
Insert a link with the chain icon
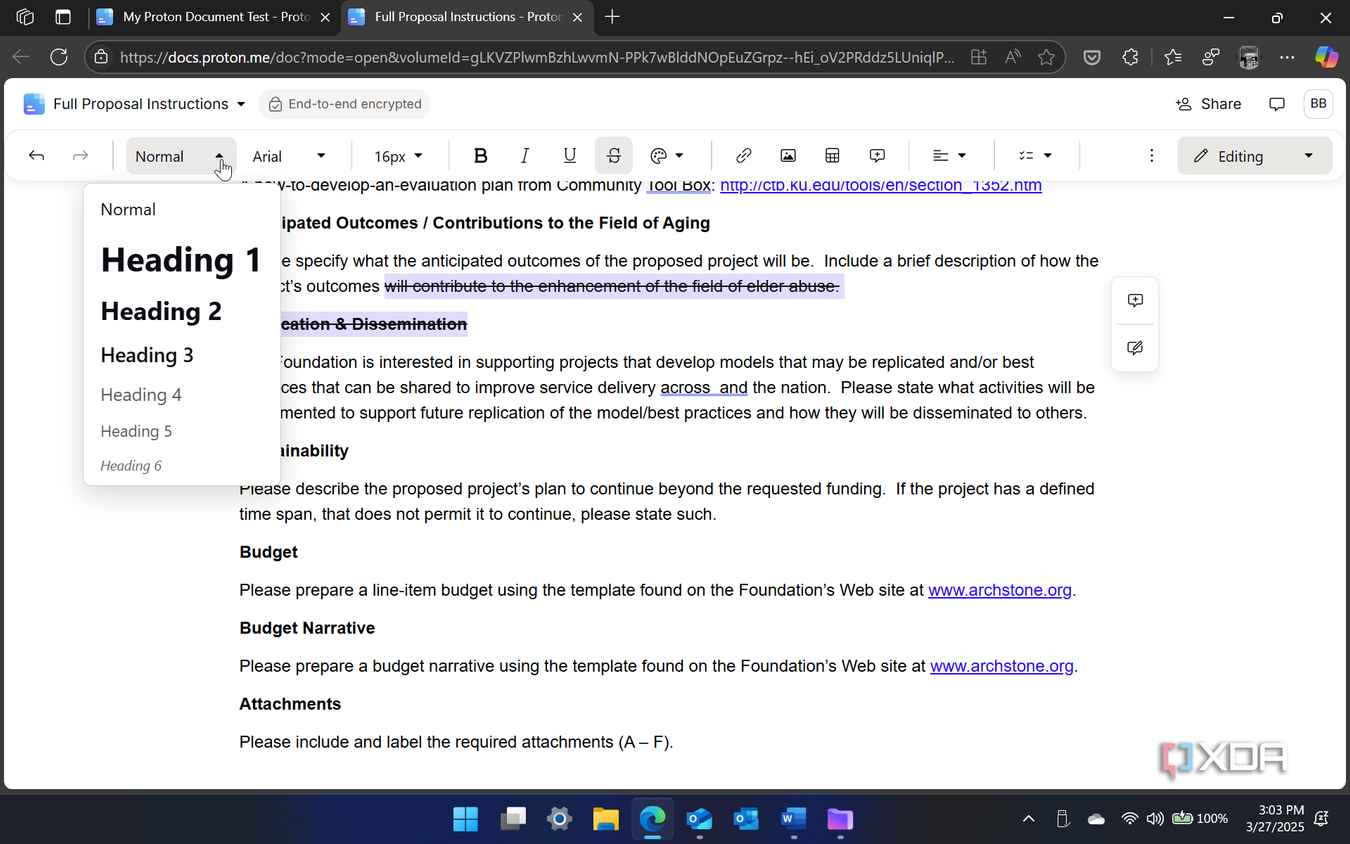click(743, 156)
